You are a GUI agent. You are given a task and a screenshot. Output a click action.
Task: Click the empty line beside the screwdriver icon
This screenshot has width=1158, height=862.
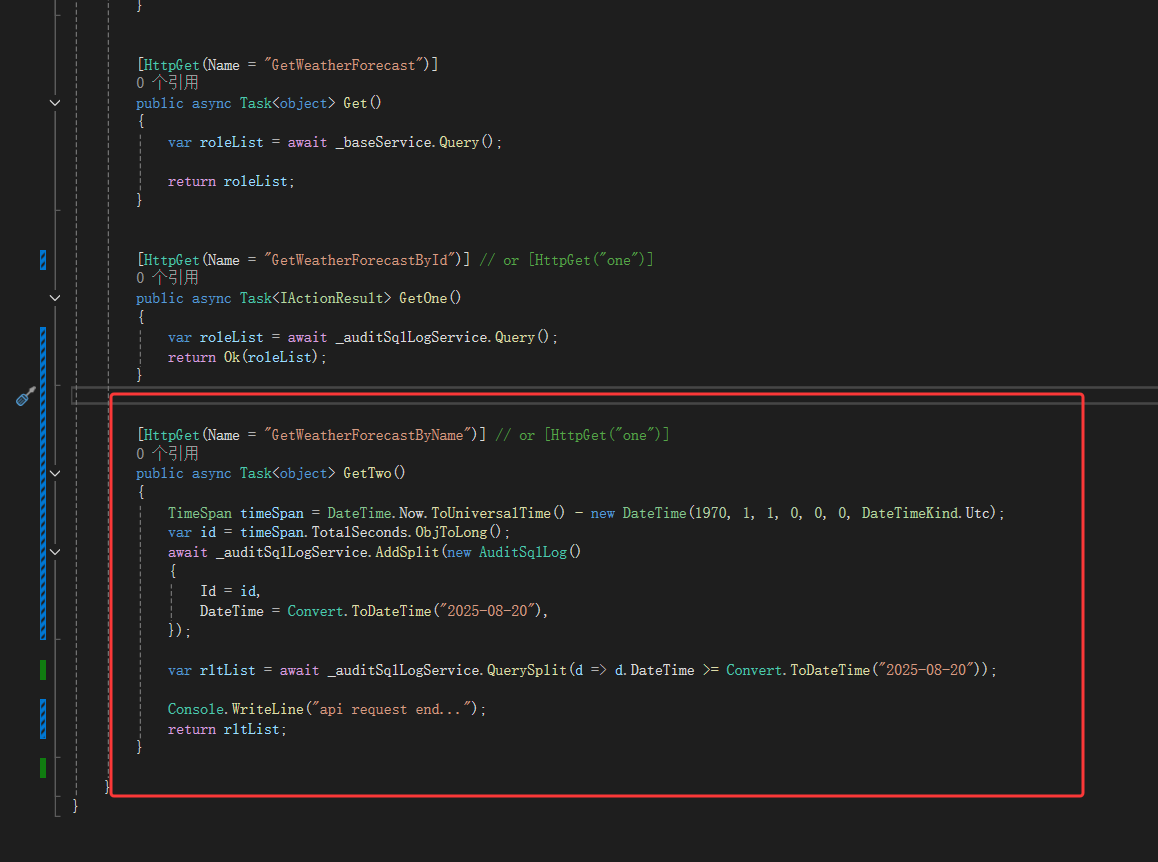614,396
